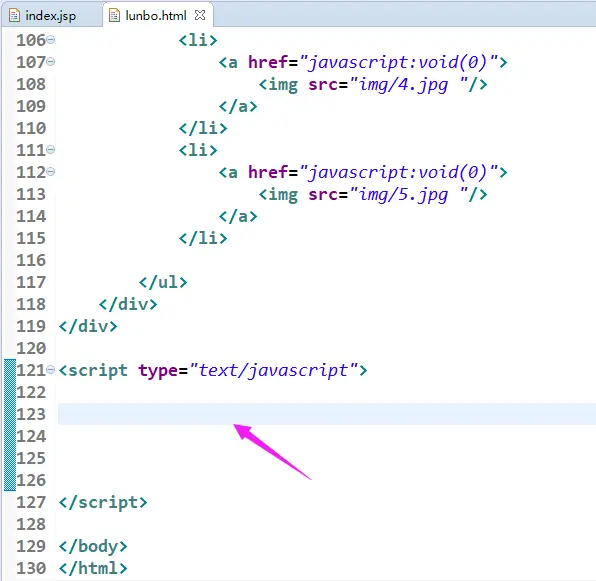
Task: Click the closing </script> tag
Action: point(103,502)
